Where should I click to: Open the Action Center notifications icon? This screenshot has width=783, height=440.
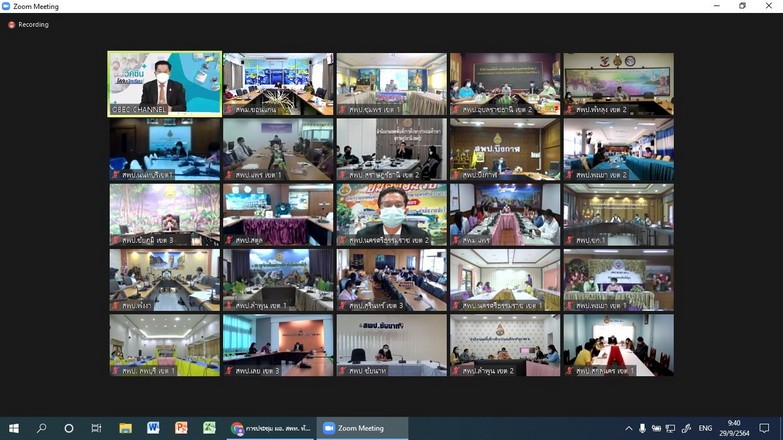coord(765,428)
